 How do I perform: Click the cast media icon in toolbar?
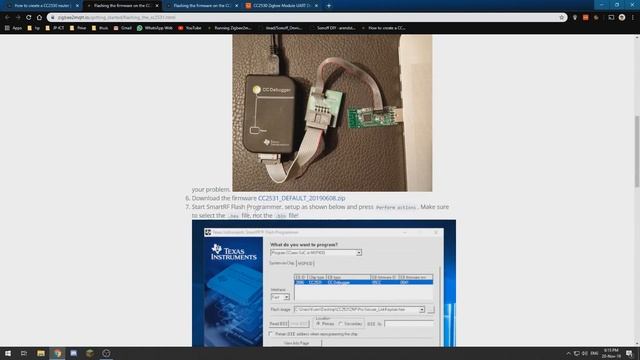(x=611, y=18)
